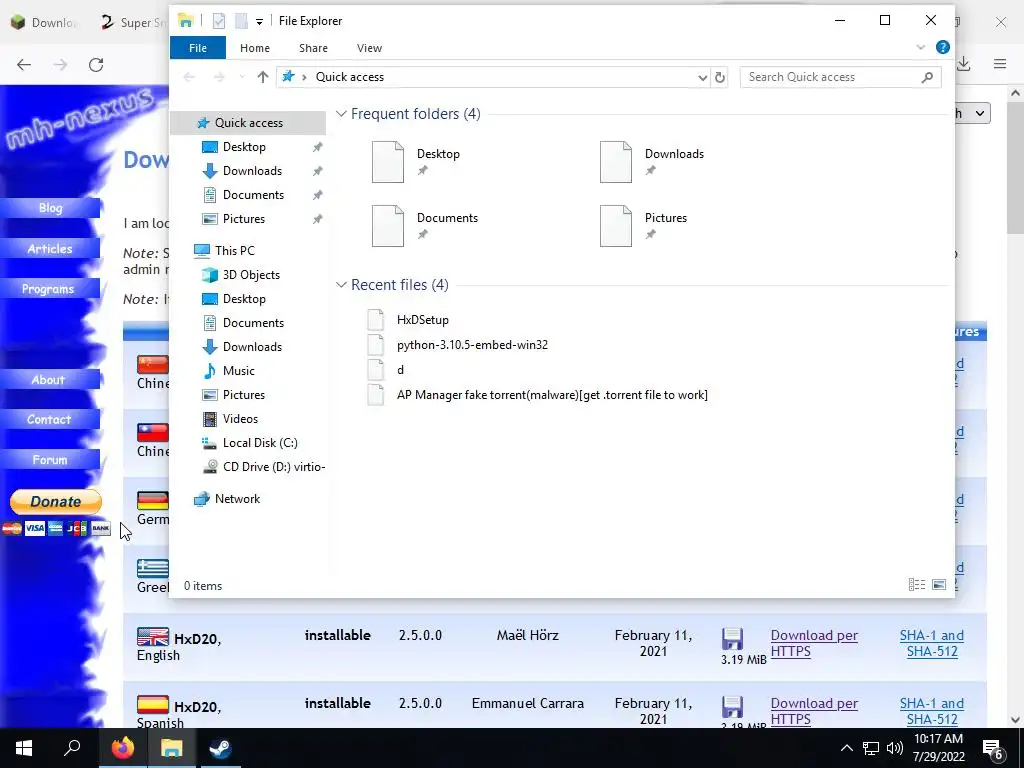
Task: Click floppy disk icon in HxD20 English row
Action: pyautogui.click(x=732, y=639)
